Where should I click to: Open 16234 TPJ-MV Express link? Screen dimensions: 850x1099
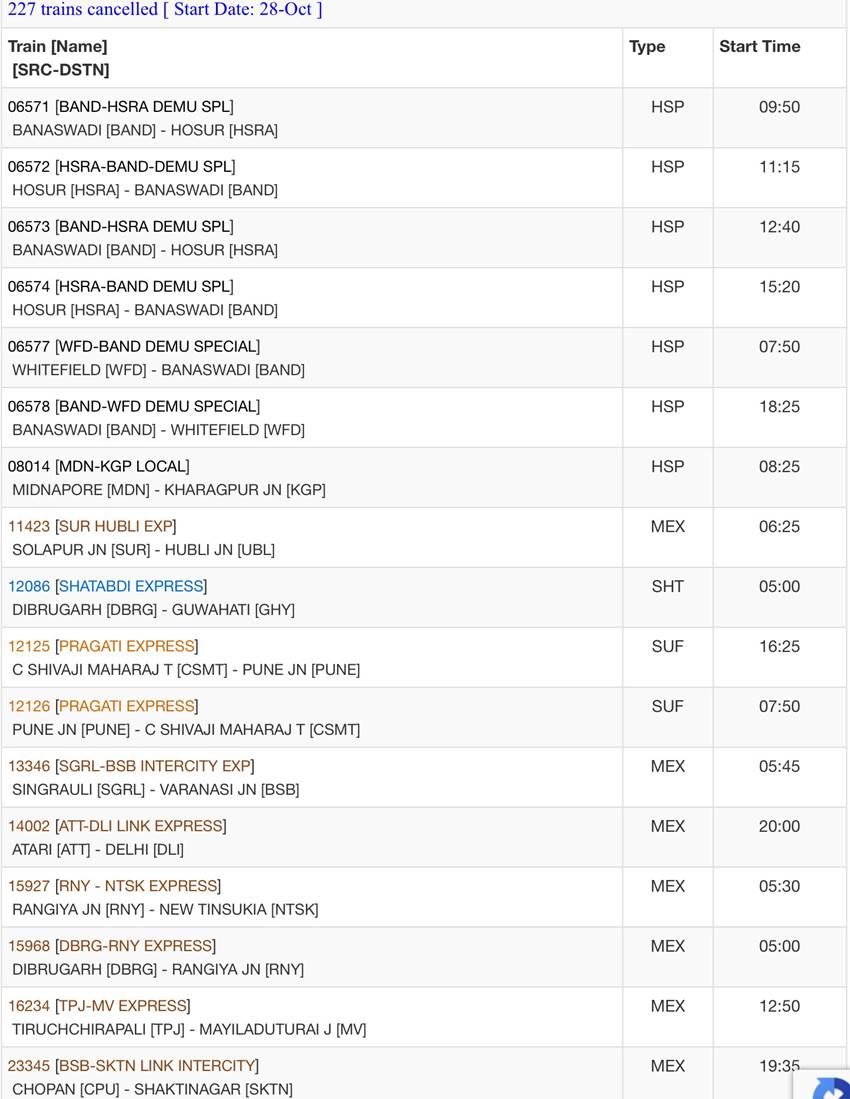[99, 1006]
